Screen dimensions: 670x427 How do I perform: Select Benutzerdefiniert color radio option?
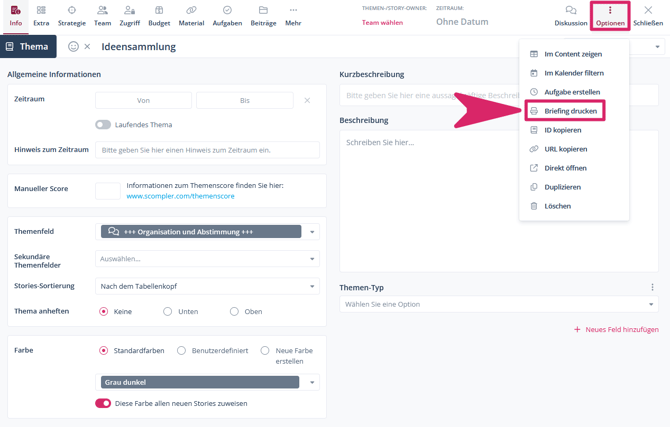pos(181,351)
